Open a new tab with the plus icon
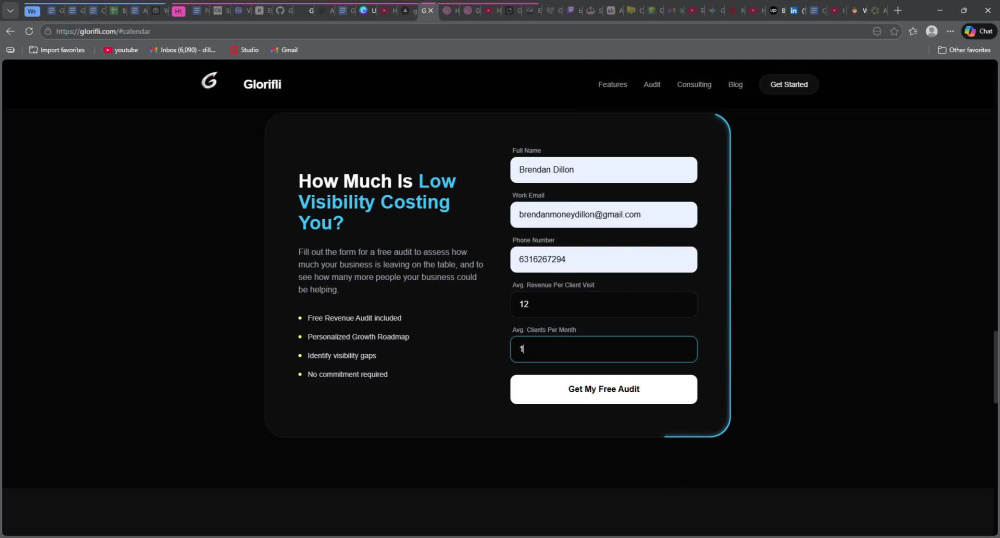 [897, 11]
